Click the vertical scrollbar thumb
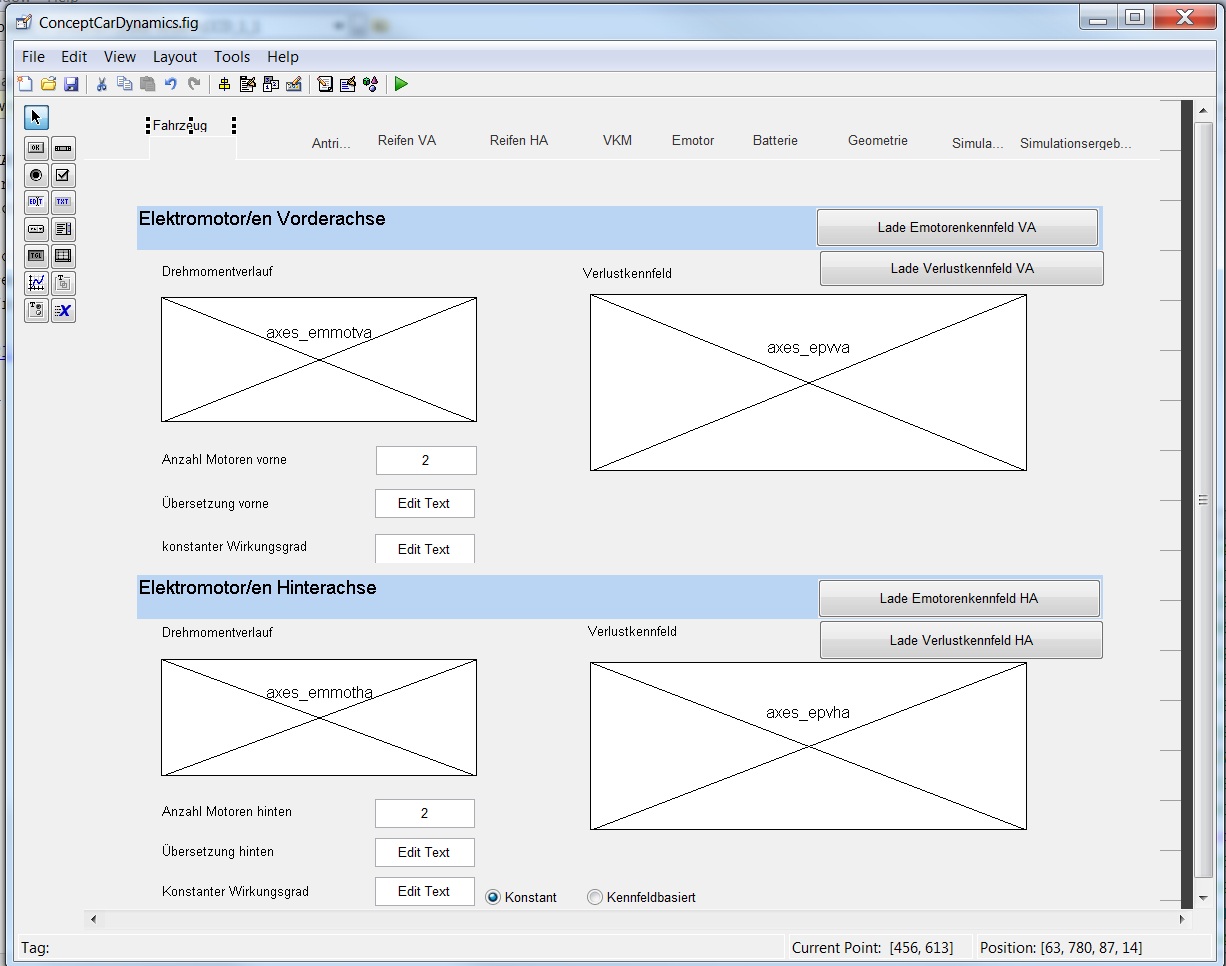The image size is (1226, 966). [1202, 500]
